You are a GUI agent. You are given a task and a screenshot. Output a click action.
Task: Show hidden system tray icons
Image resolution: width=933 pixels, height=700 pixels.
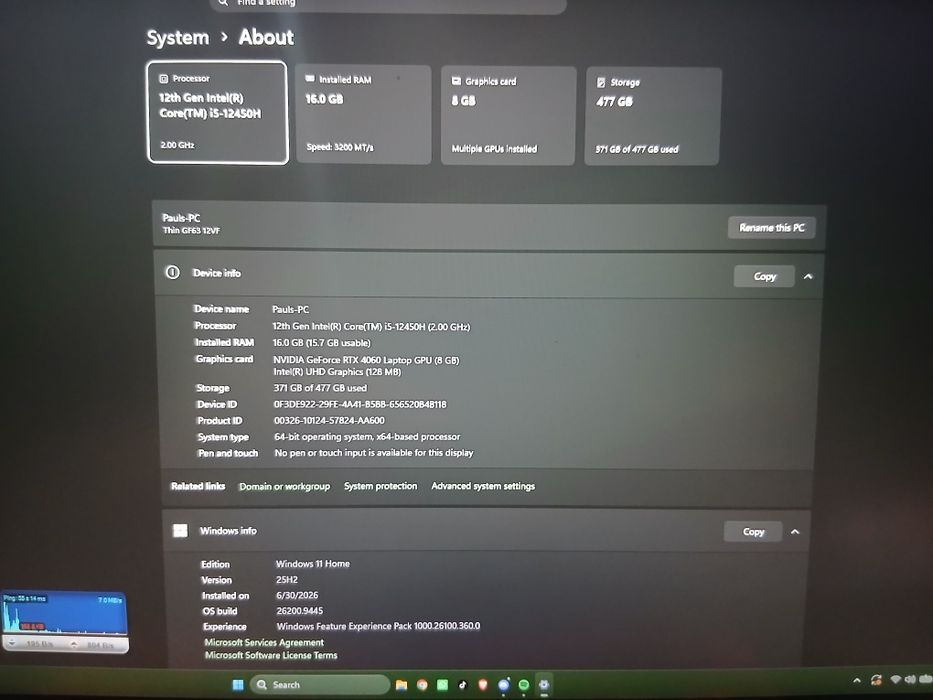[x=857, y=680]
